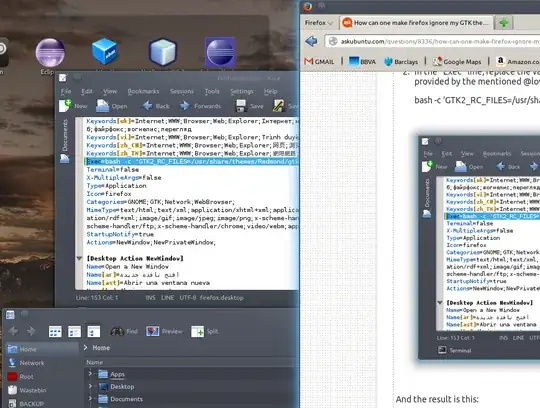Open the blue cube desktop icon
This screenshot has width=540, height=408.
click(x=105, y=52)
